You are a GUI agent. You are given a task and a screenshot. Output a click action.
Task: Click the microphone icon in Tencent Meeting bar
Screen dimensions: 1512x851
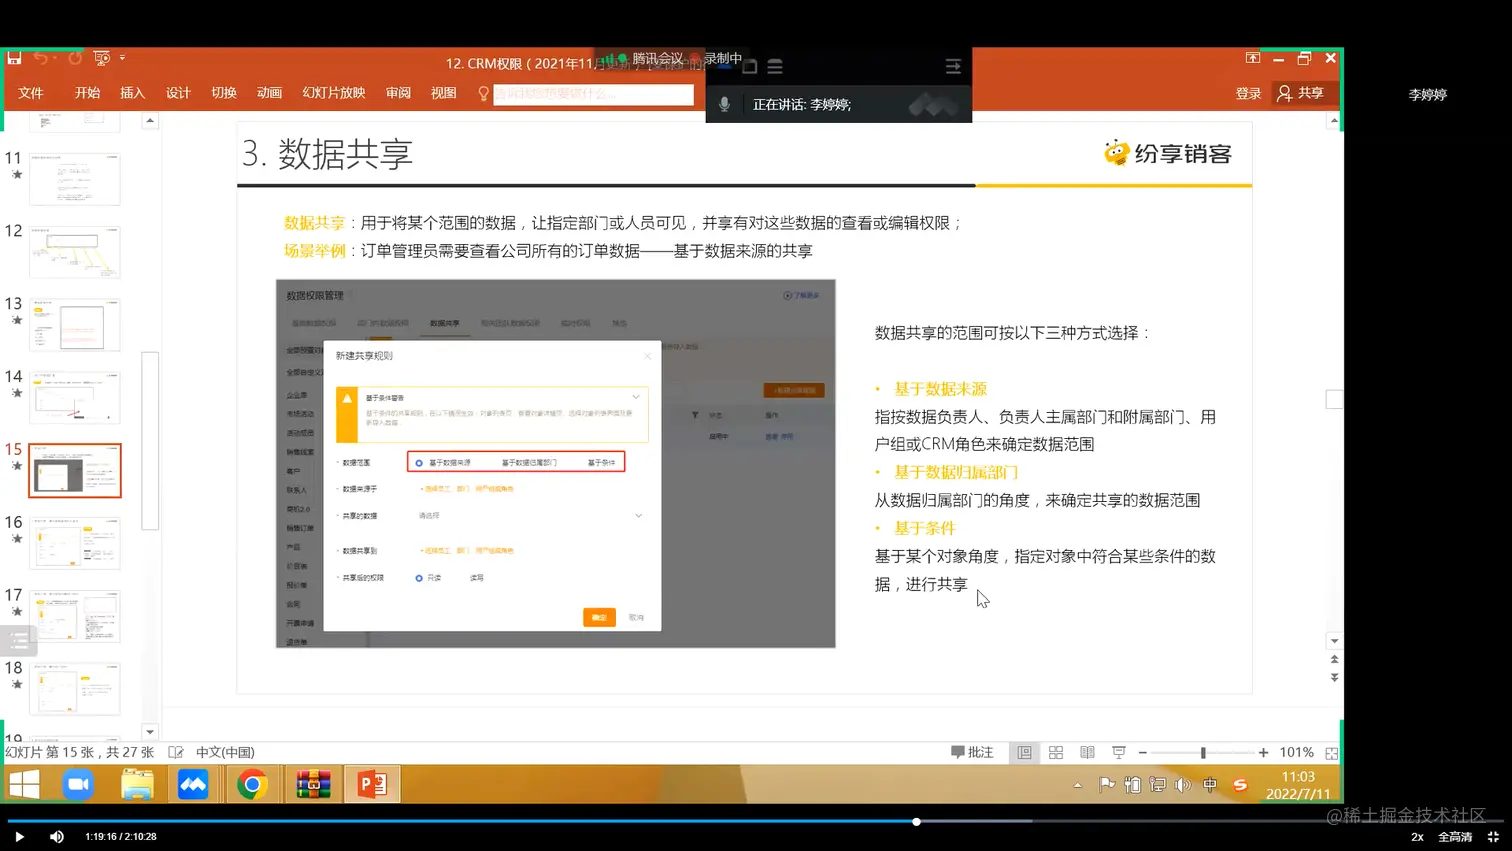724,104
